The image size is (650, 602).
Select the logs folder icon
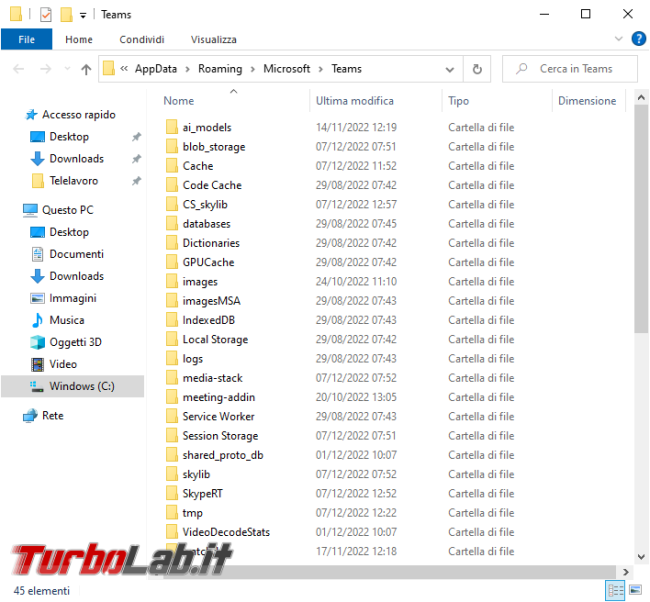point(172,358)
